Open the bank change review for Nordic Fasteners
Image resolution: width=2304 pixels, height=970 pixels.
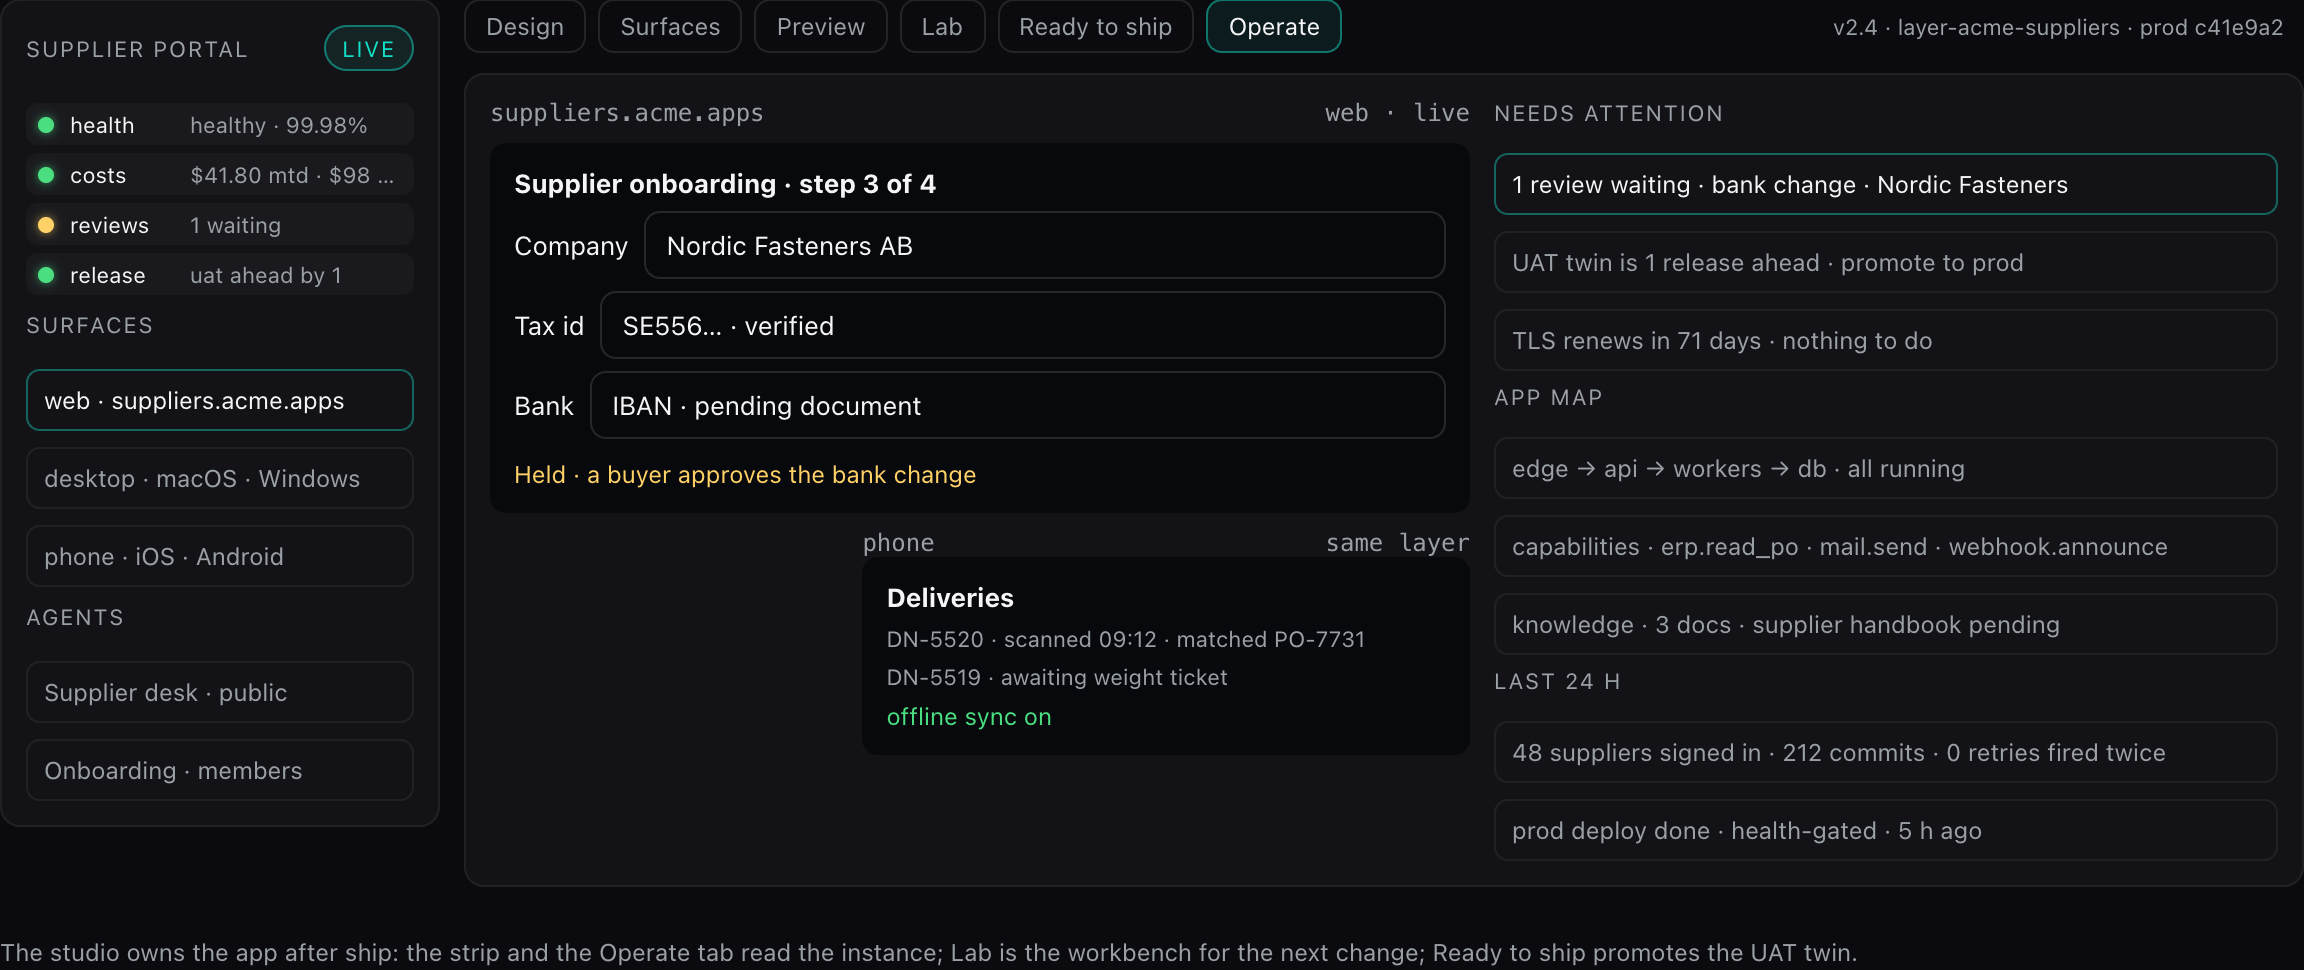[x=1886, y=184]
